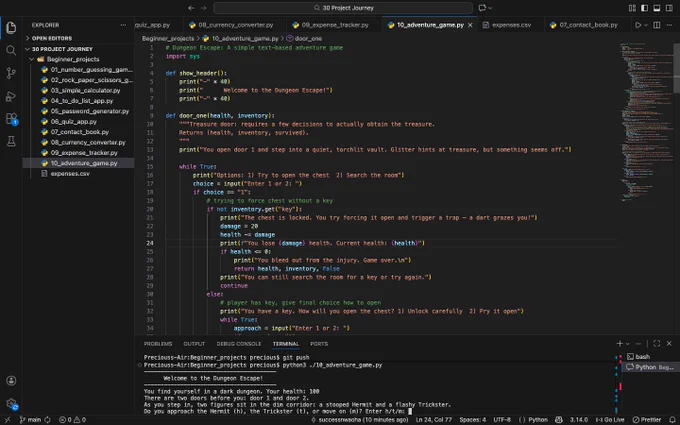Go back with the left navigation arrow

[191, 8]
